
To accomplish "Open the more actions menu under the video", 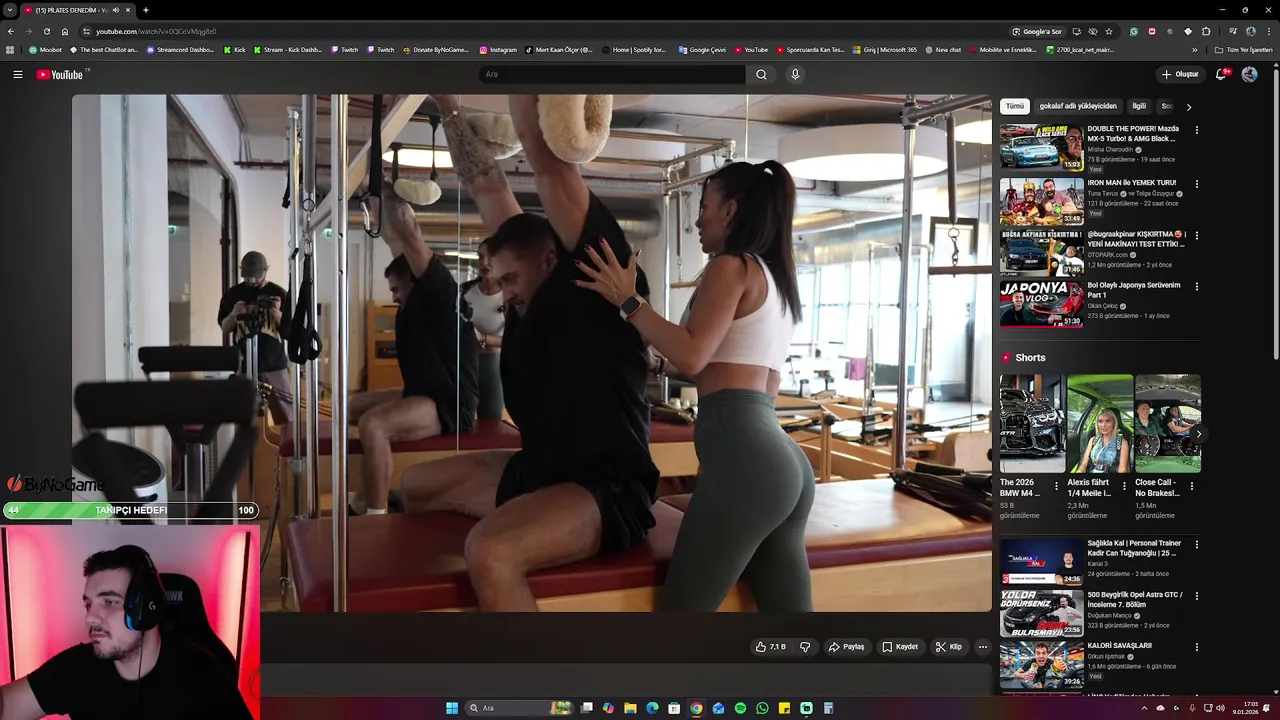I will (982, 647).
